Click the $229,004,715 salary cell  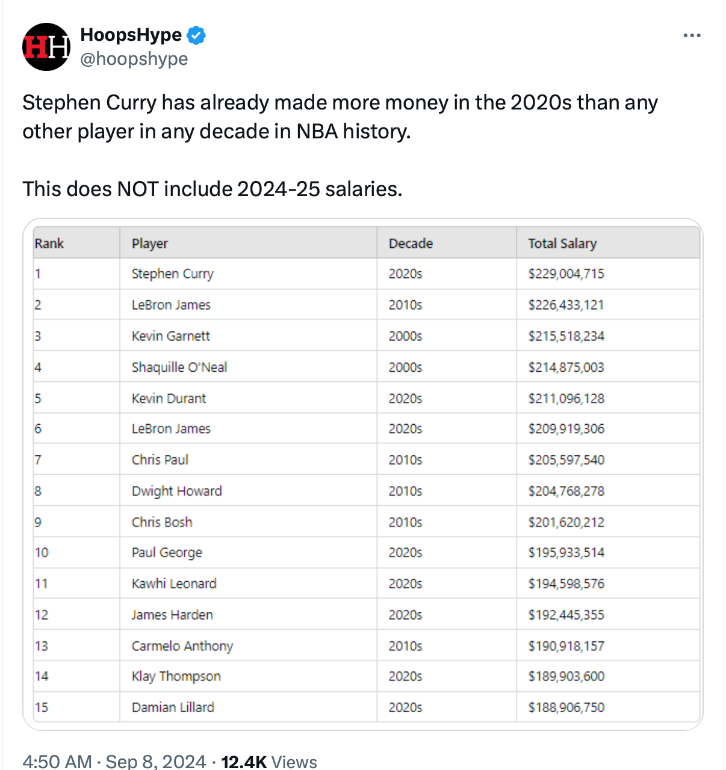[566, 274]
